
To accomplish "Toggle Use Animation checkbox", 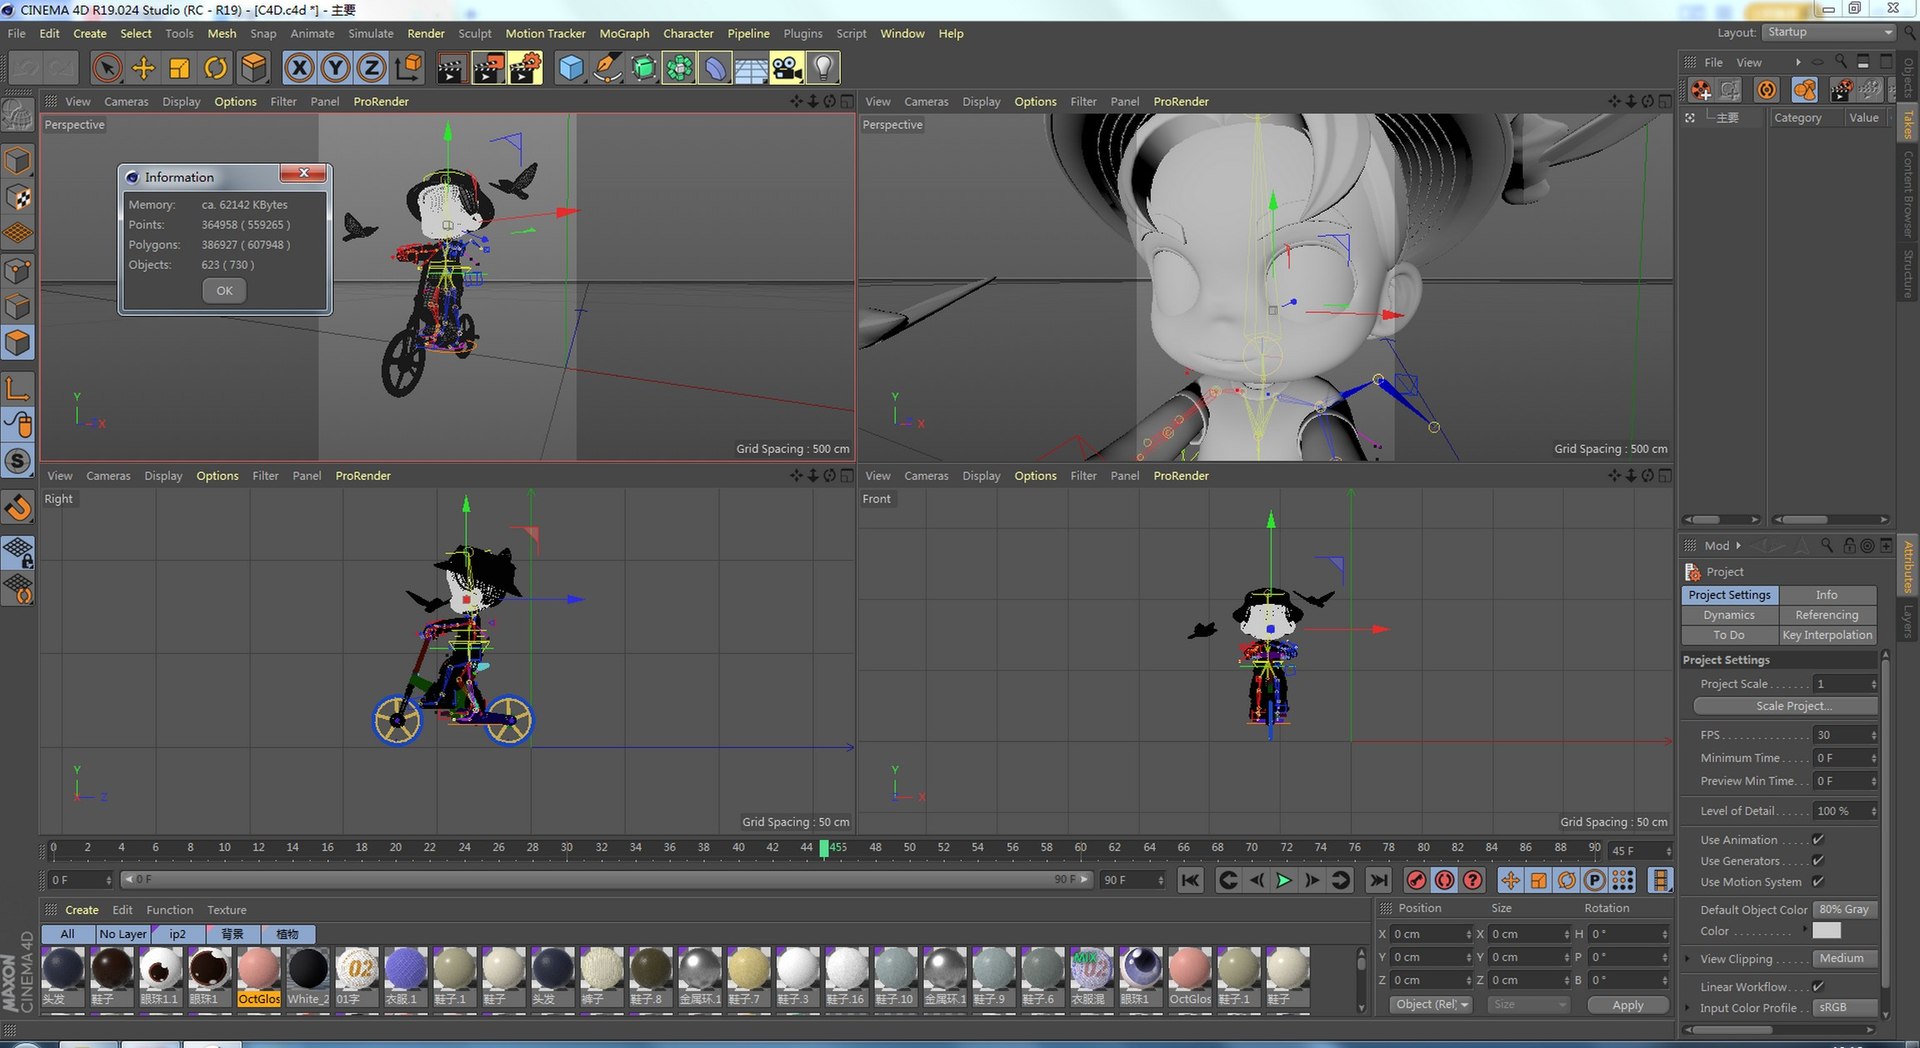I will [x=1818, y=840].
